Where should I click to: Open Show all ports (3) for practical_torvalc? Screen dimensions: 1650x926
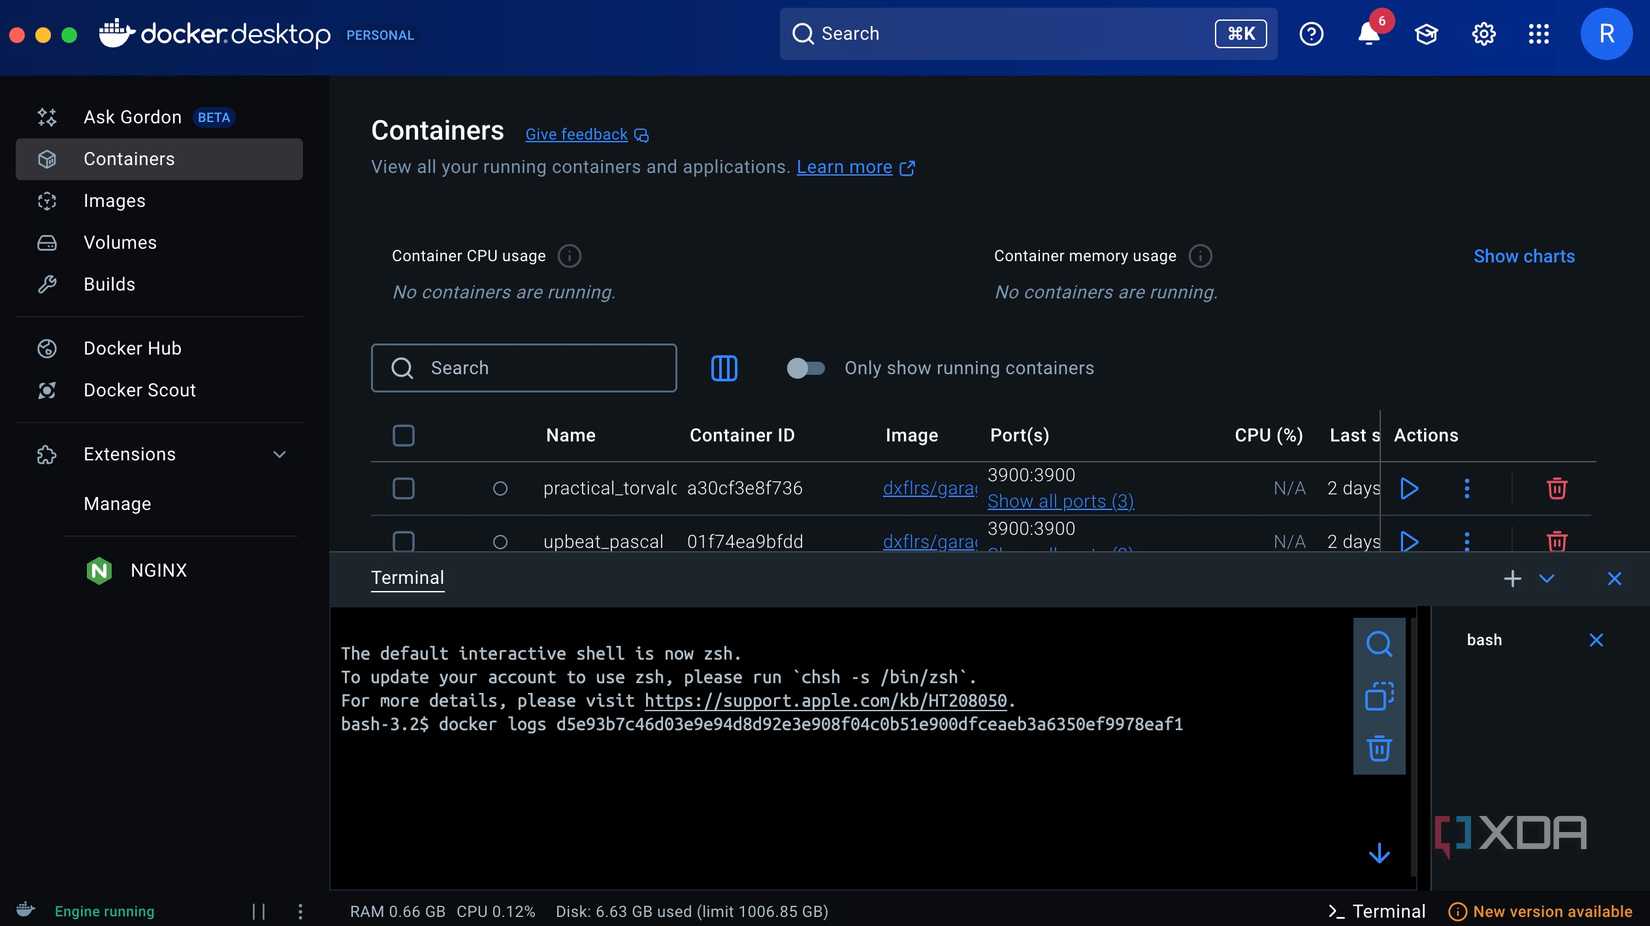click(x=1060, y=501)
